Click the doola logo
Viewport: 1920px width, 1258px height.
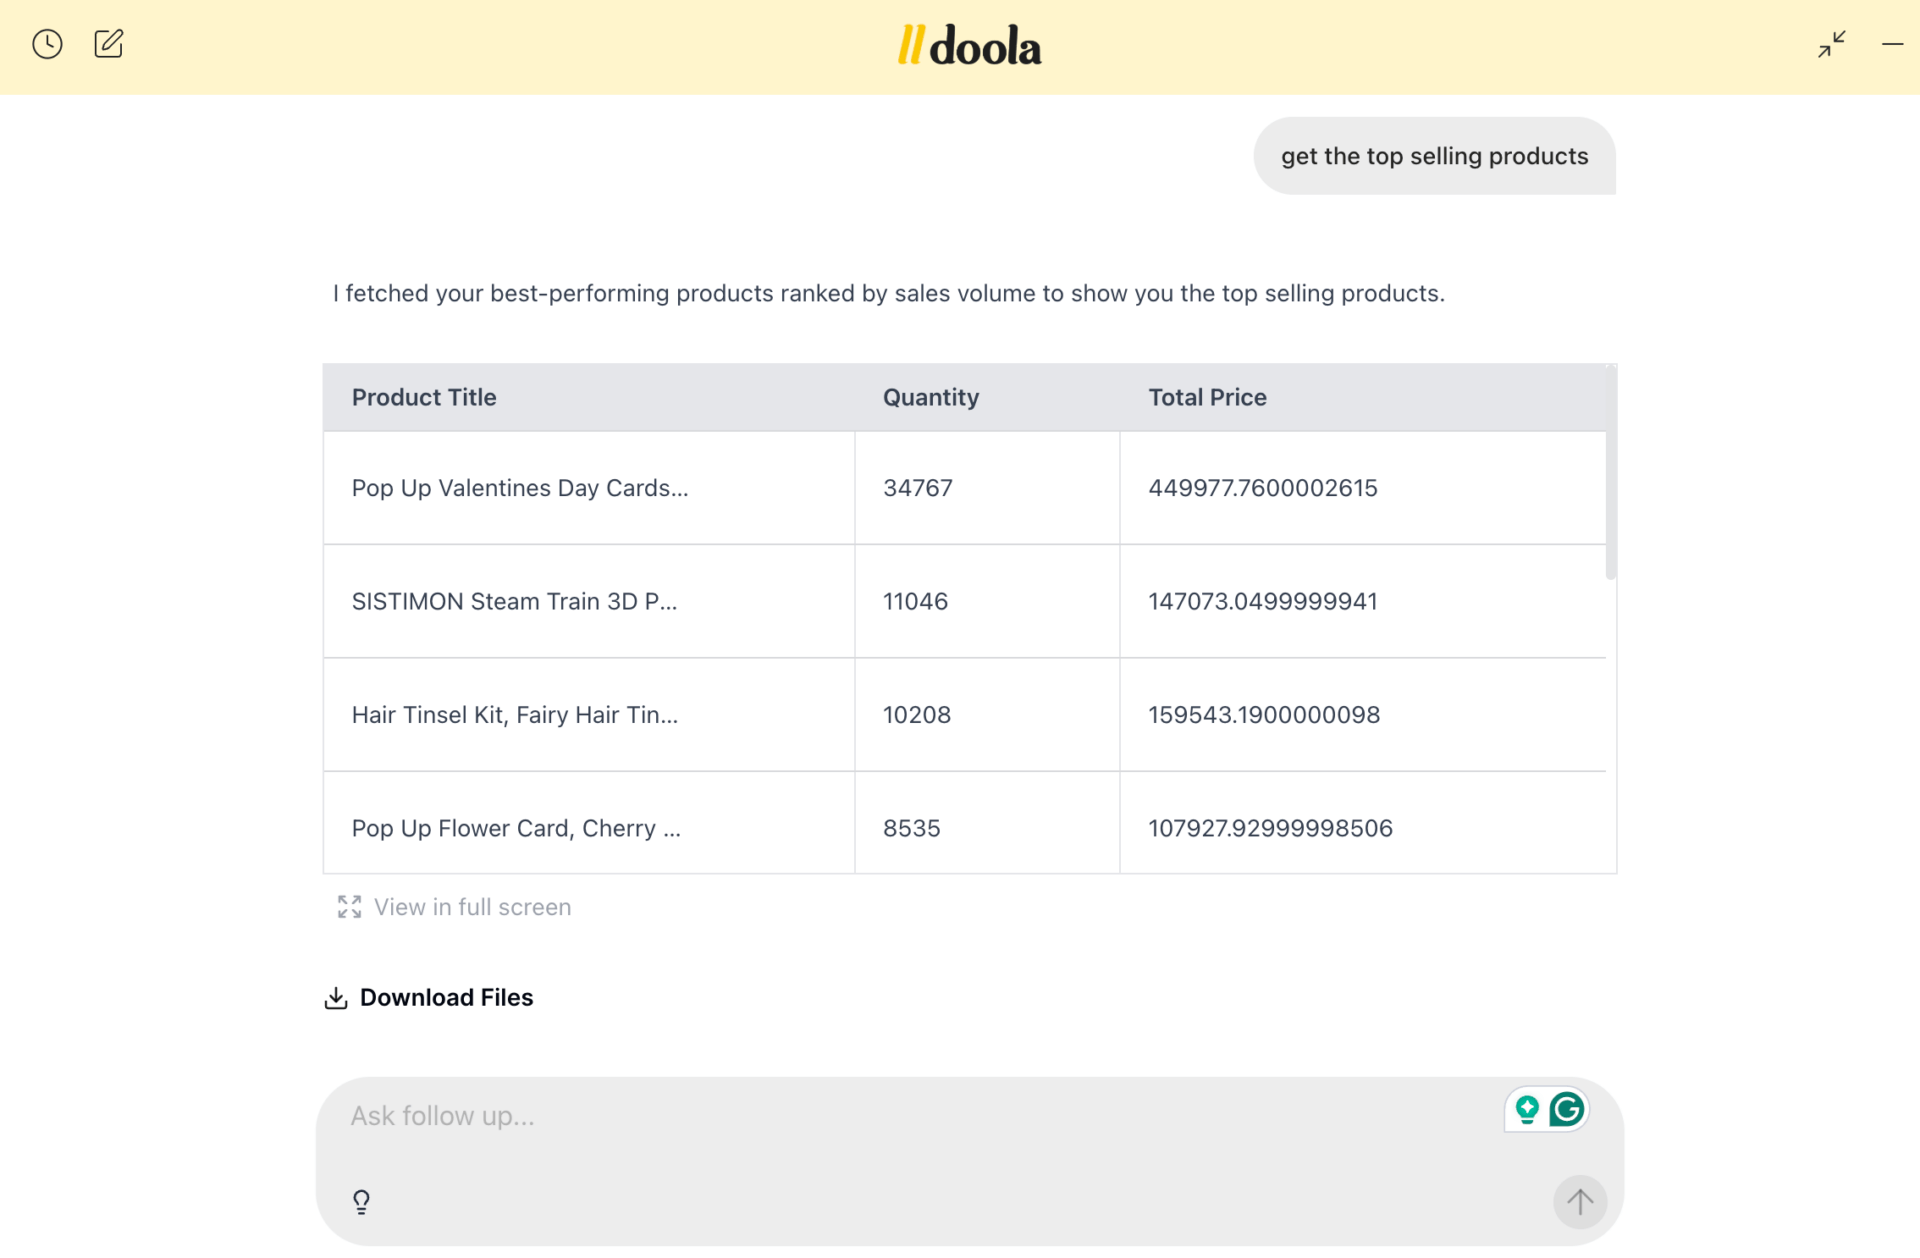(x=969, y=46)
